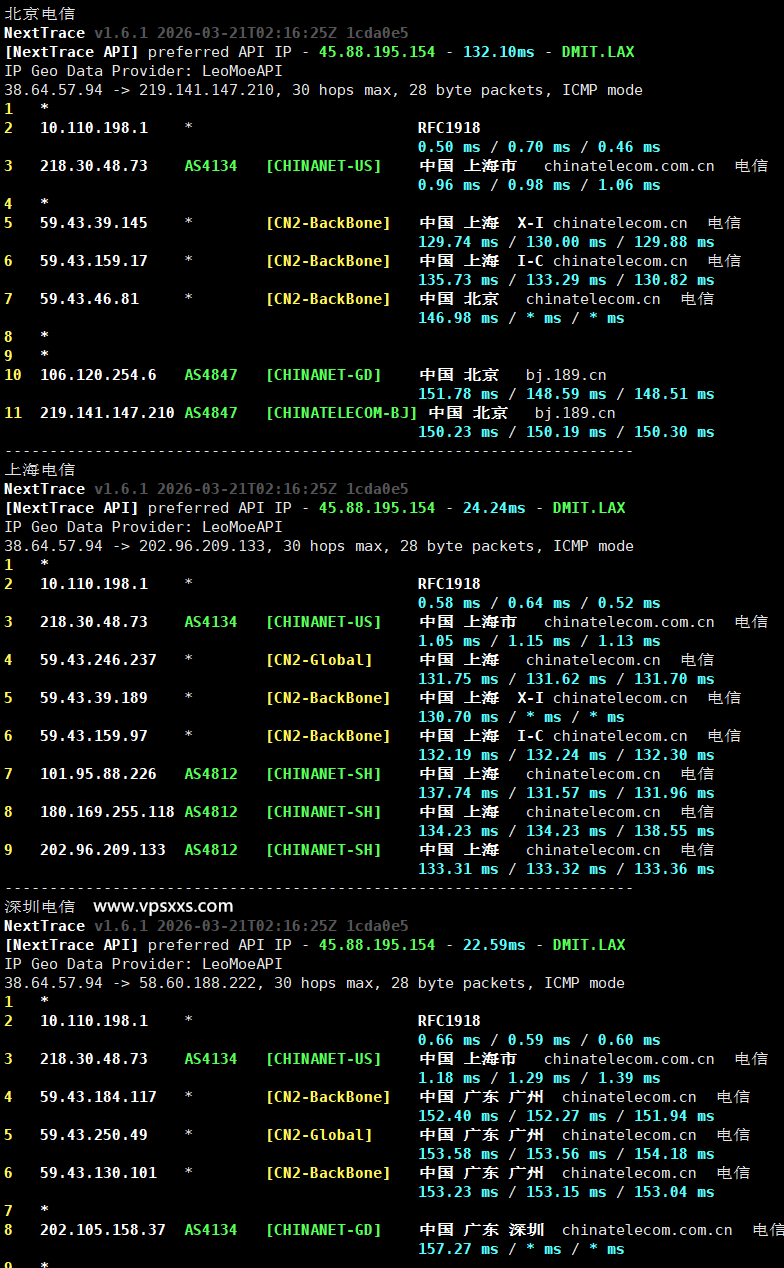Image resolution: width=784 pixels, height=1268 pixels.
Task: Click hop IP address 59.43.130.101
Action: pos(98,1173)
